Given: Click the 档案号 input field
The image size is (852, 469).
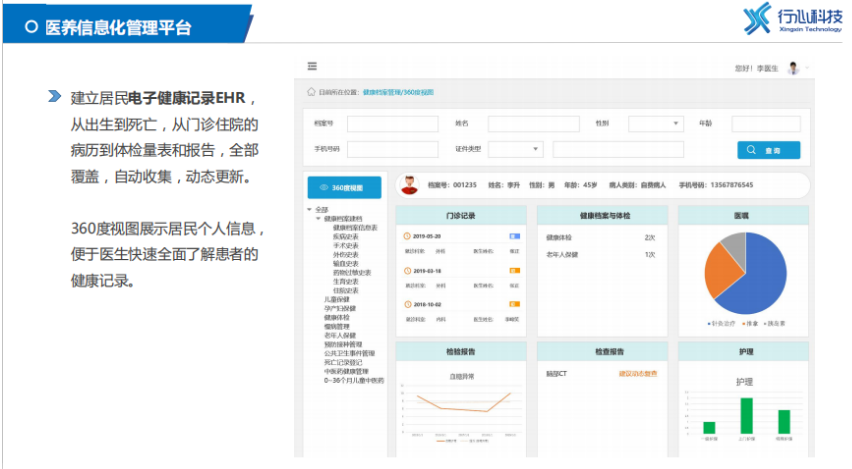Looking at the screenshot, I should tap(392, 124).
